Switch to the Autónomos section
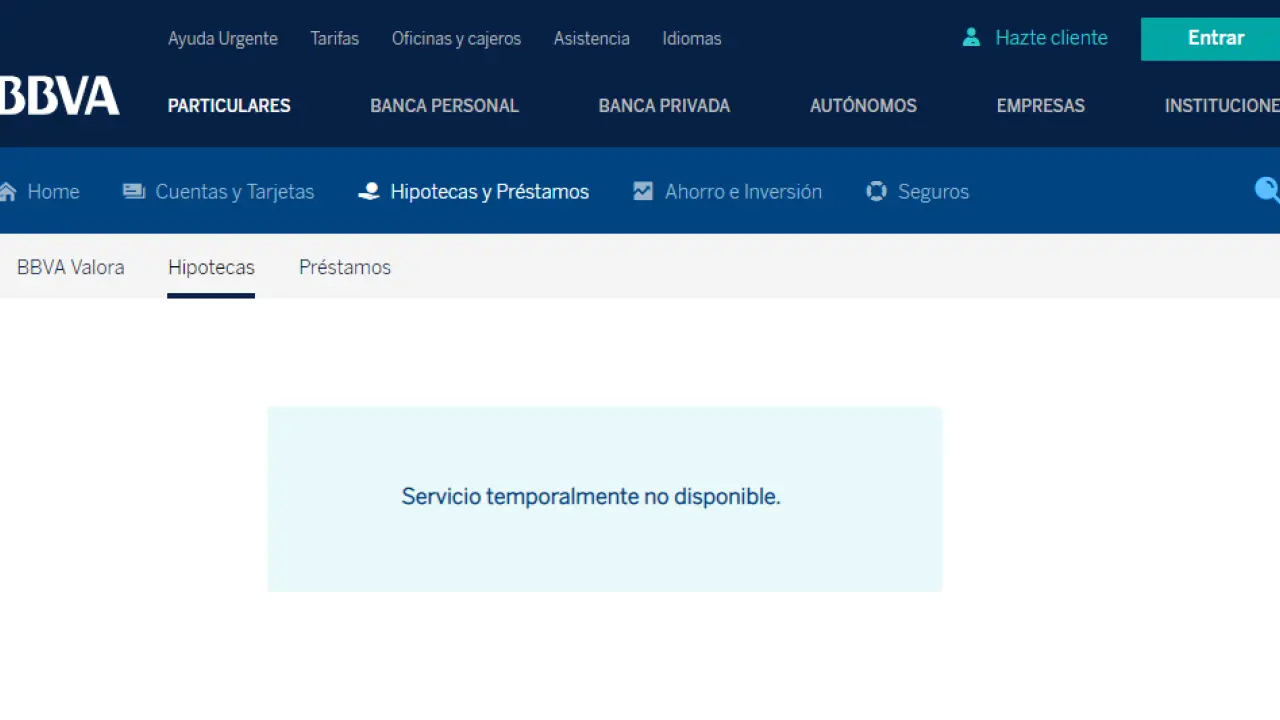 point(863,106)
